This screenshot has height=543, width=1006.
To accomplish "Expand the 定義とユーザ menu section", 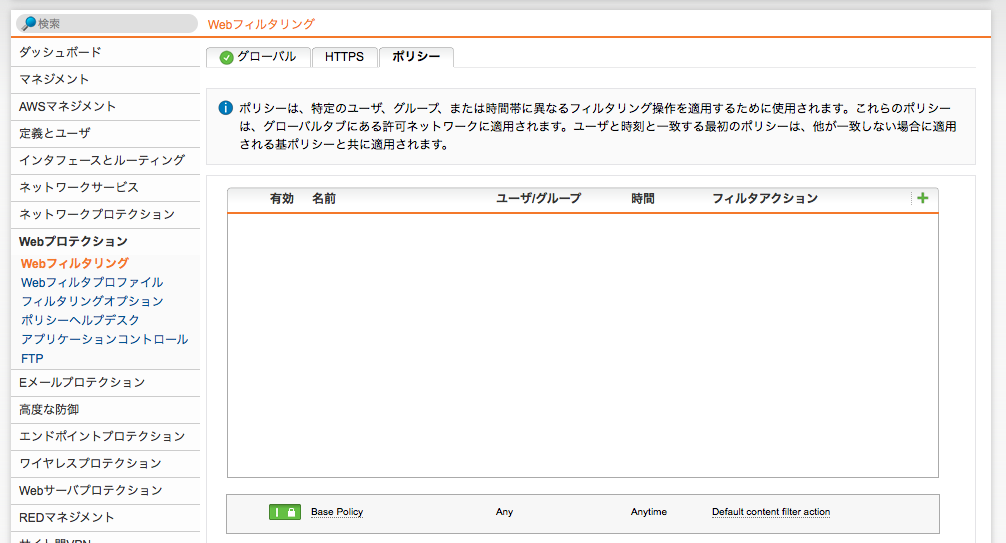I will 55,133.
